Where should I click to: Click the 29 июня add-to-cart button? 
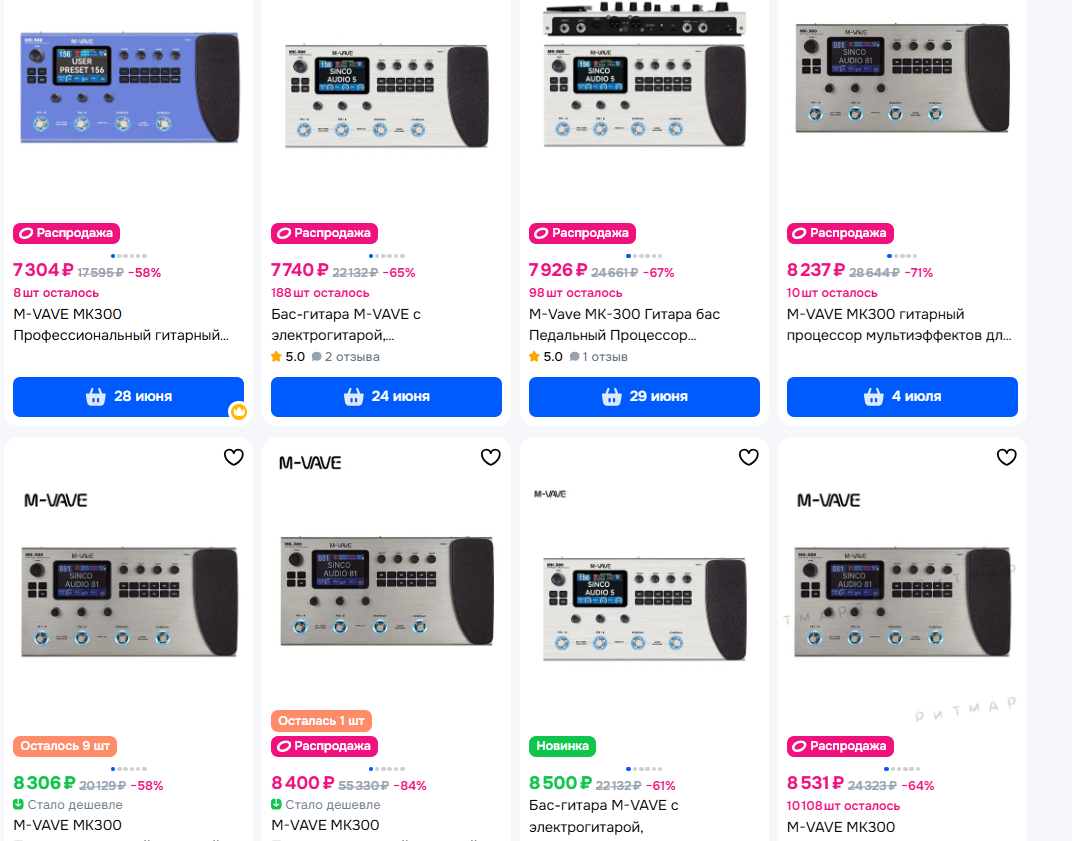[644, 397]
